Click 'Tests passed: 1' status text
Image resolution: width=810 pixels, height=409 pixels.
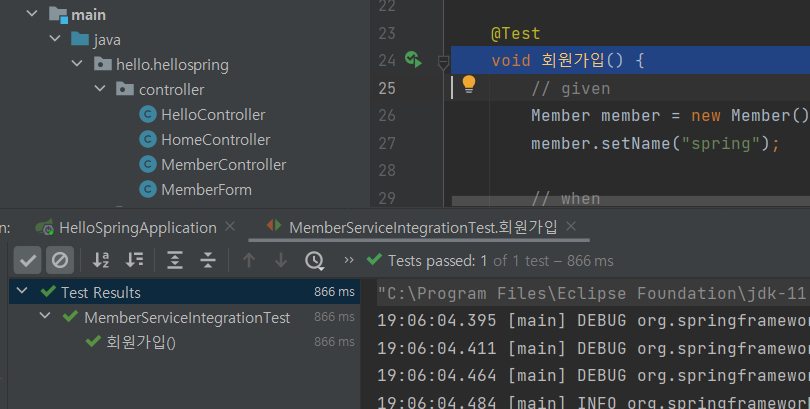438,261
